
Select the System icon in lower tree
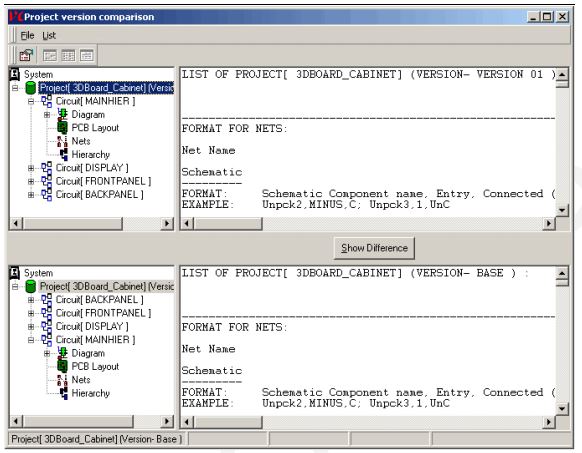(x=14, y=273)
